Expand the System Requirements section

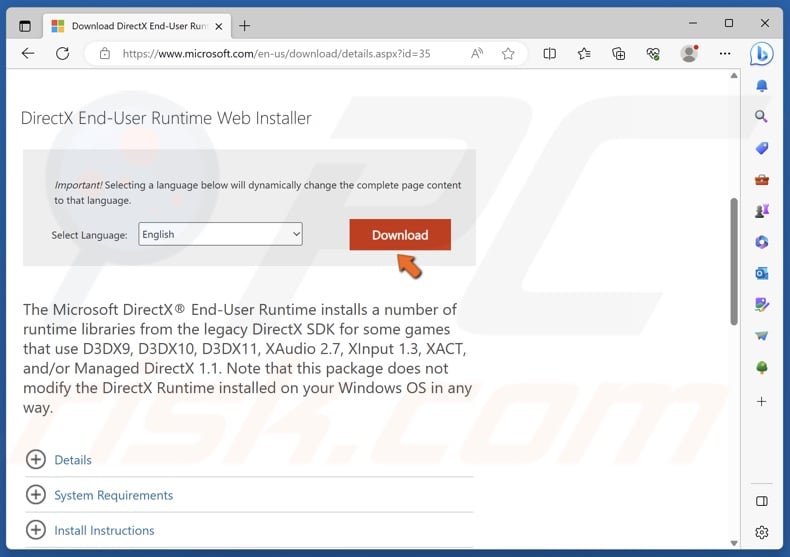pyautogui.click(x=36, y=495)
